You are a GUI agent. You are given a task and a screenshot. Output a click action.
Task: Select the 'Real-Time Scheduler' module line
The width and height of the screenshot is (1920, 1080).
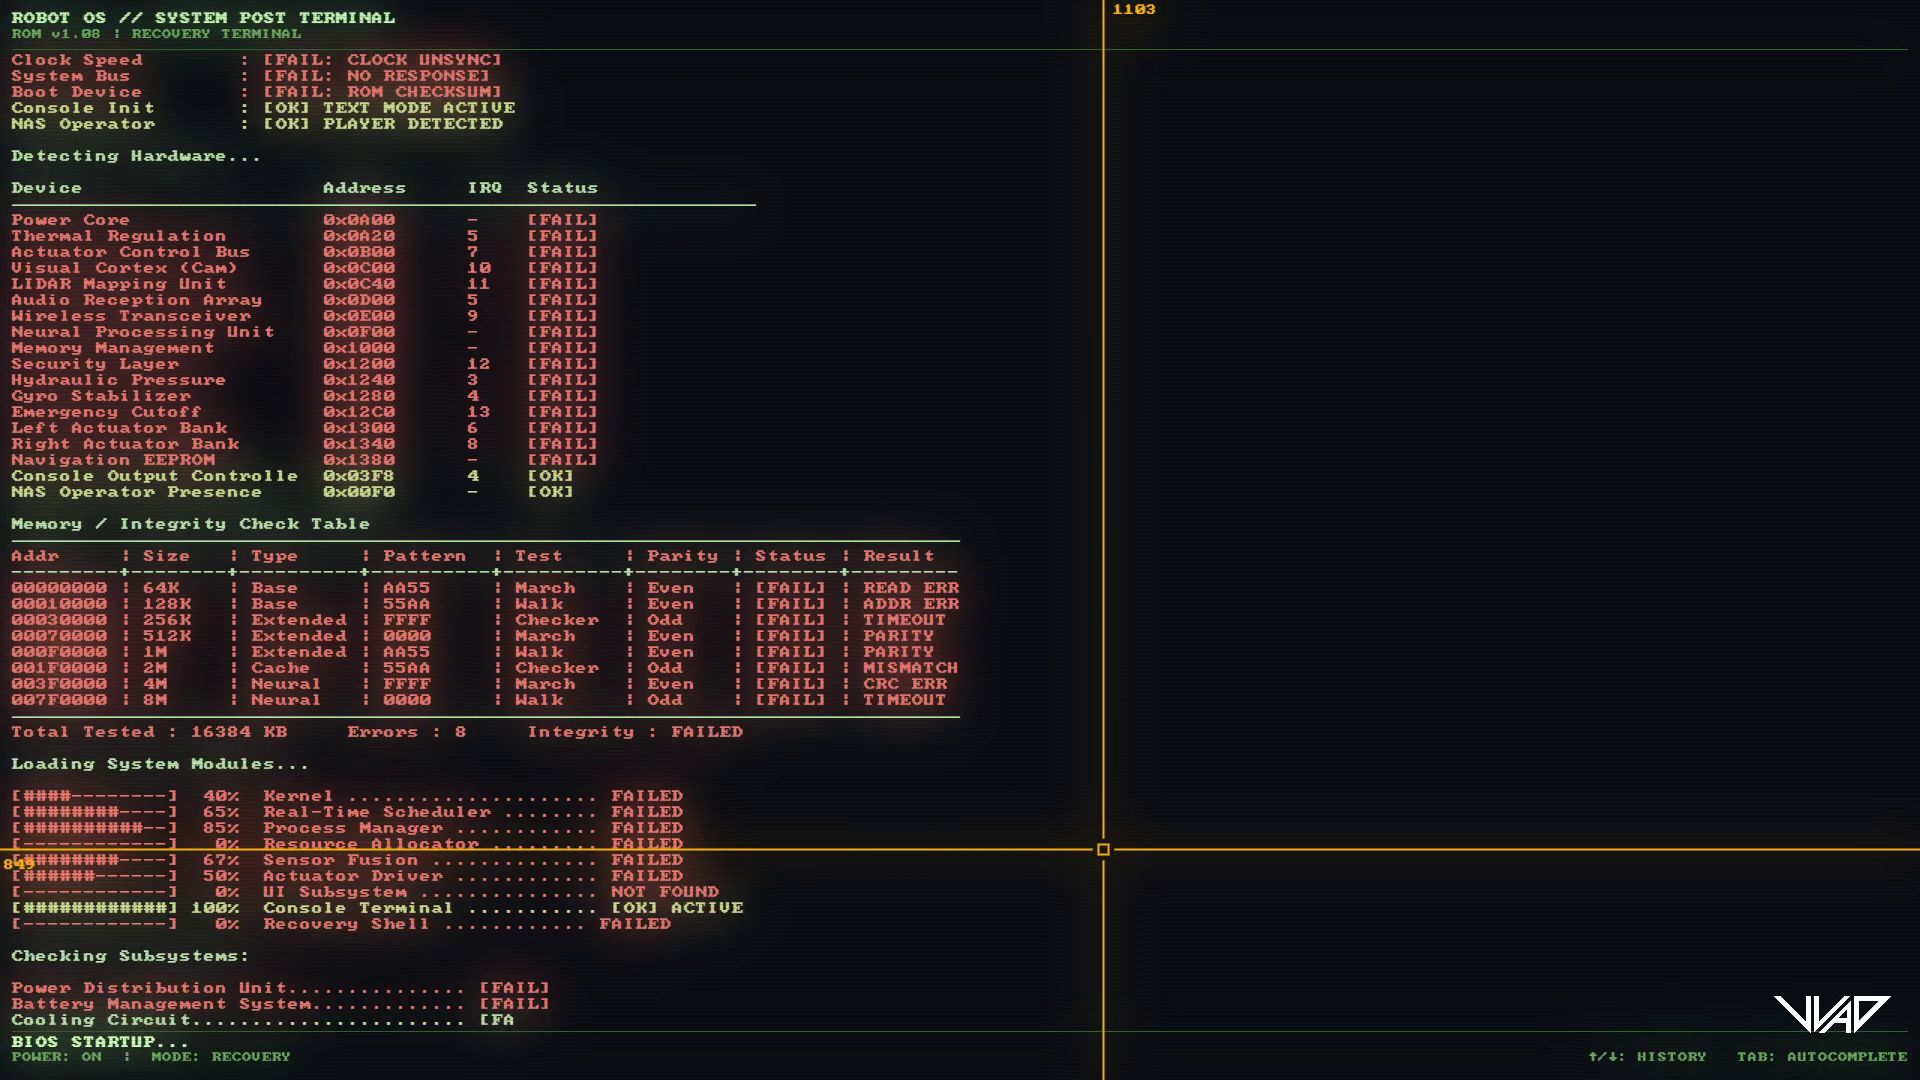coord(347,812)
